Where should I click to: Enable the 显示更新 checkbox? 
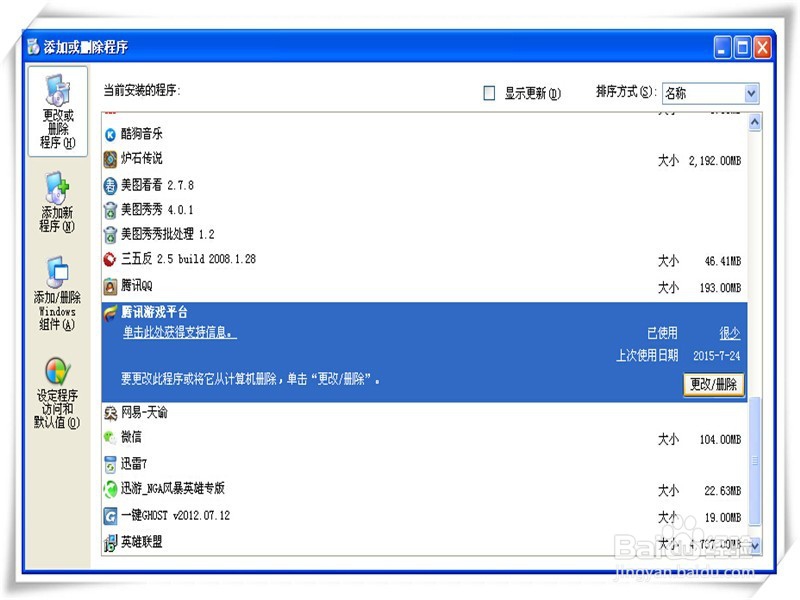click(489, 93)
